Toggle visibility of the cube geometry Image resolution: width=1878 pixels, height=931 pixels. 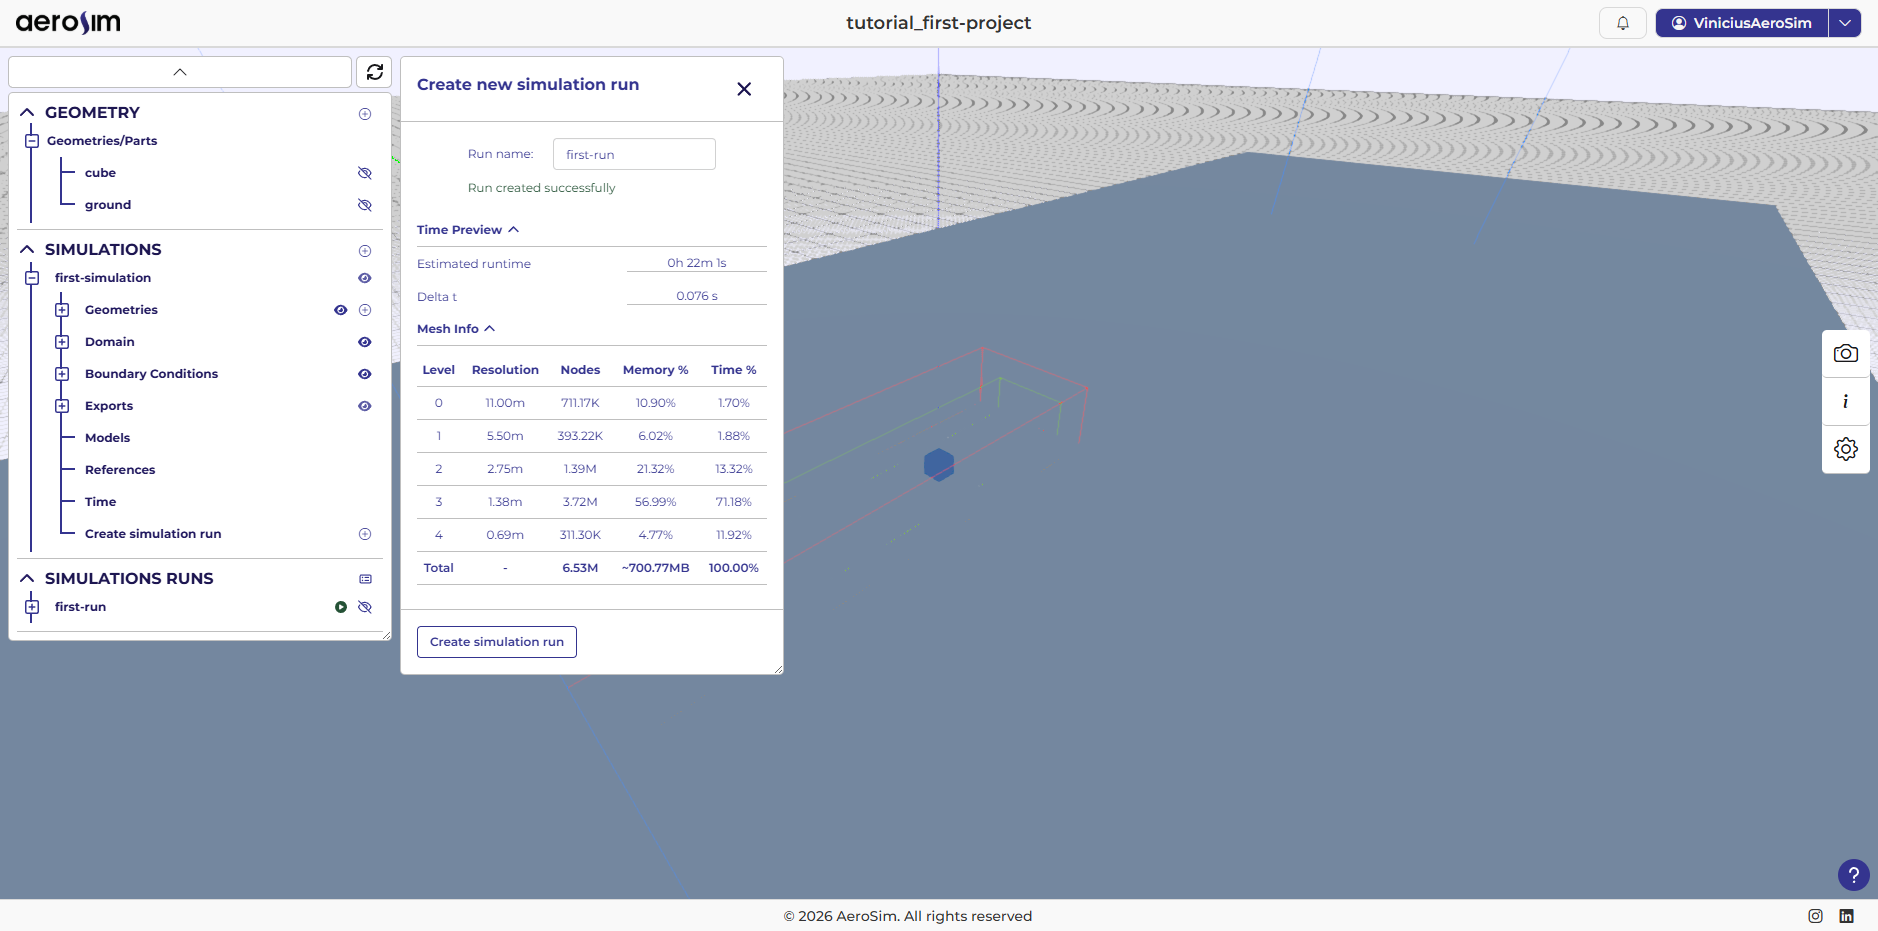click(364, 173)
